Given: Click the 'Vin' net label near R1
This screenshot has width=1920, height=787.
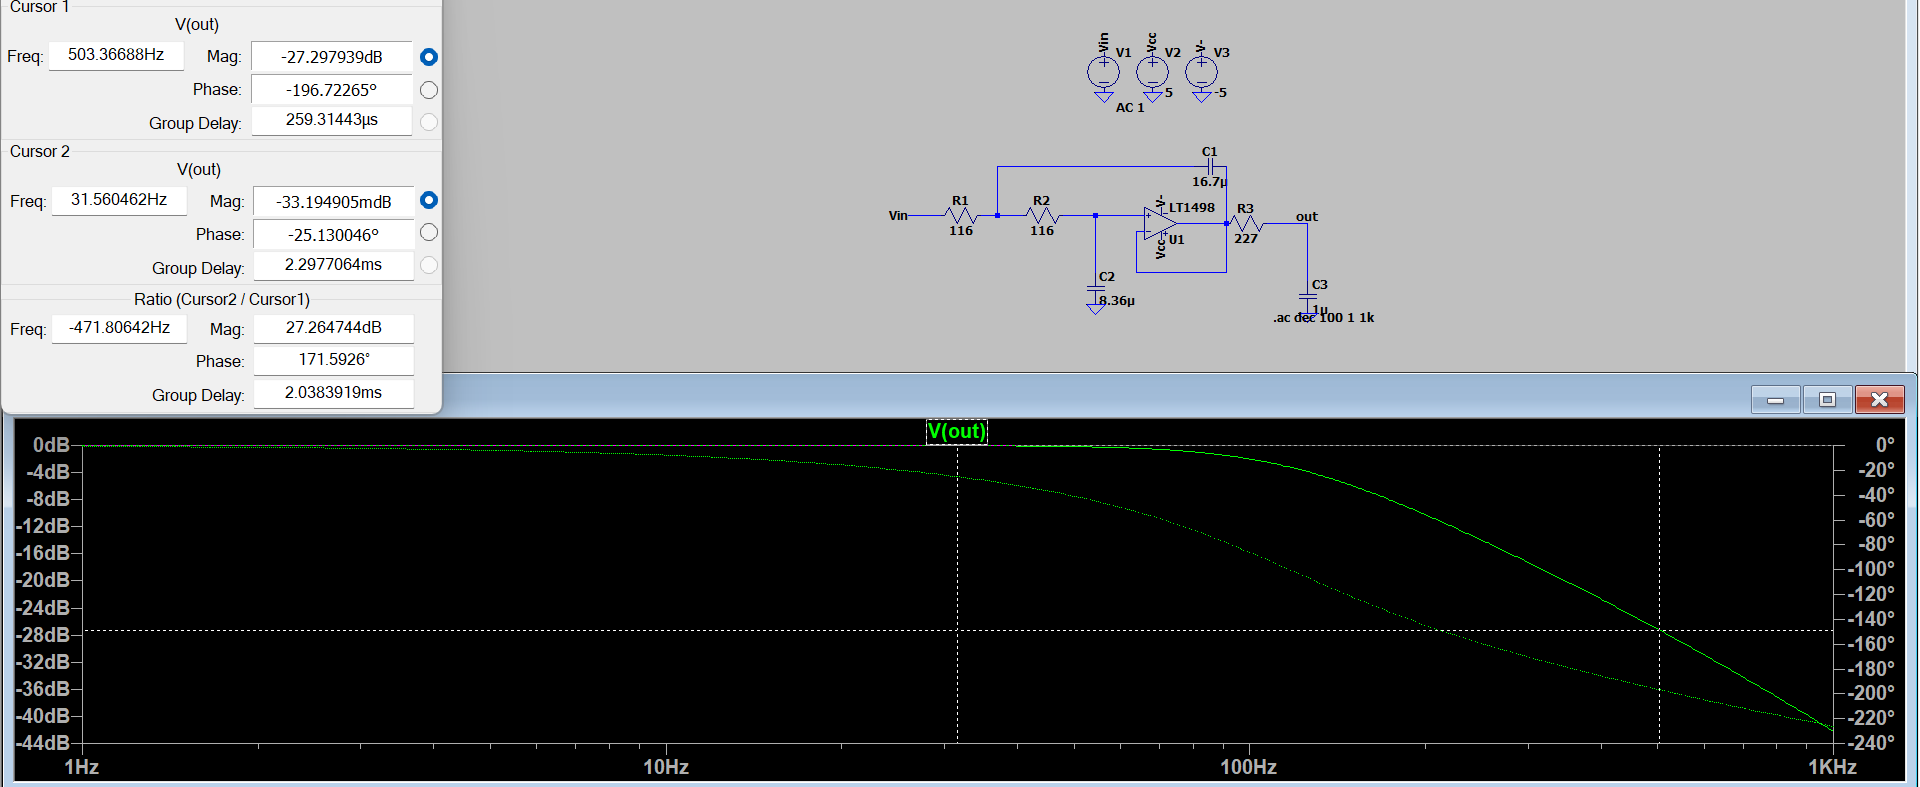Looking at the screenshot, I should pos(898,215).
